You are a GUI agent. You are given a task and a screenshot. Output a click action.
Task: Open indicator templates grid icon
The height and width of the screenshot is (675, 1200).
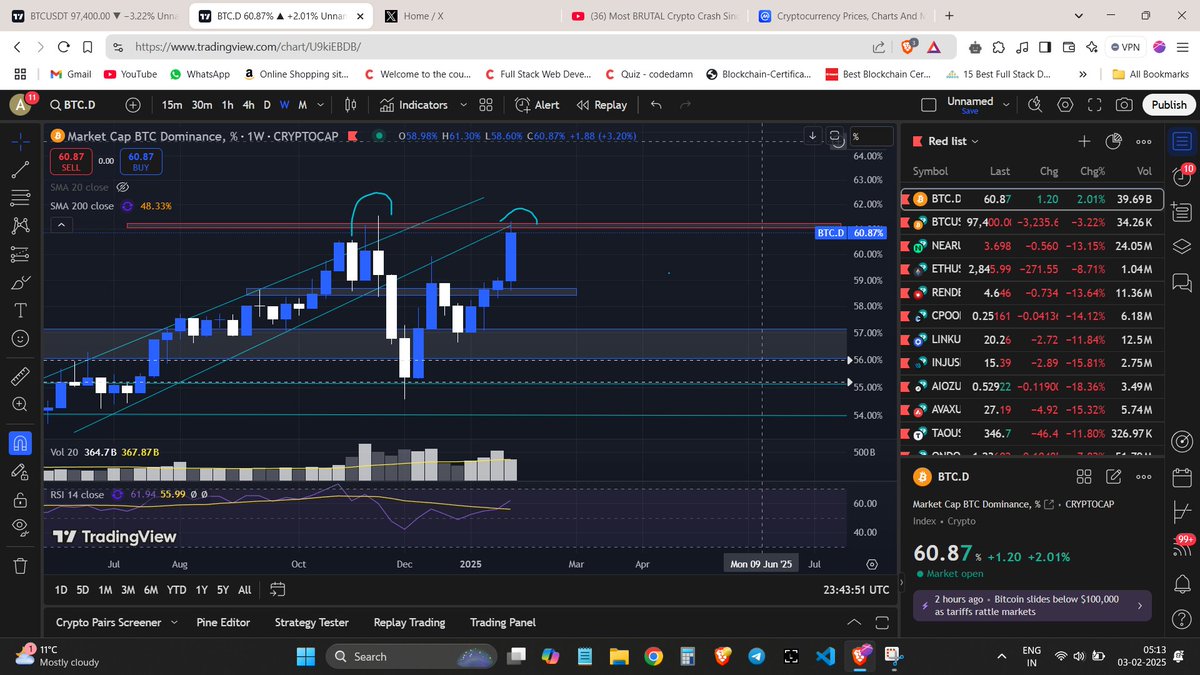click(486, 104)
